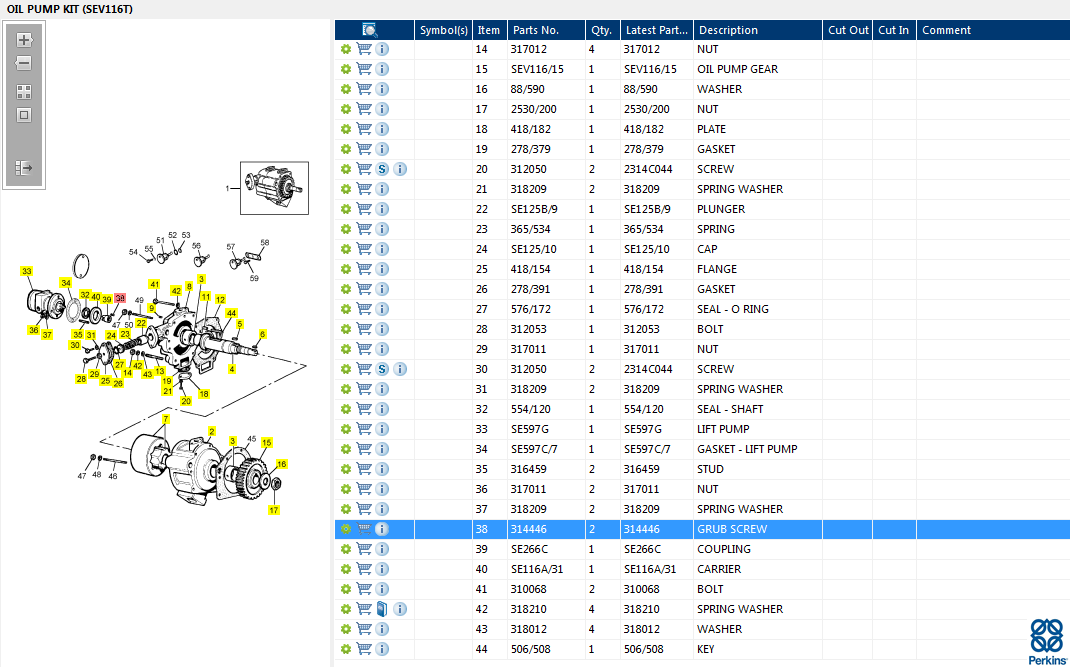Open info for SPRING 365/534
Image resolution: width=1070 pixels, height=667 pixels.
[x=382, y=229]
